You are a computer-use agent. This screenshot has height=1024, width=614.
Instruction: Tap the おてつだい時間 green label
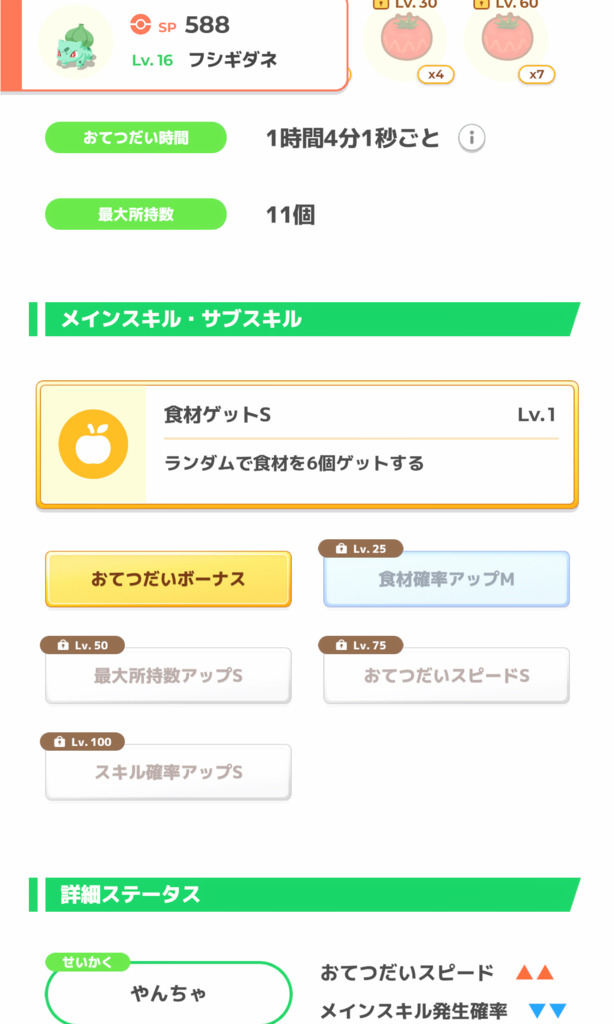[x=136, y=138]
